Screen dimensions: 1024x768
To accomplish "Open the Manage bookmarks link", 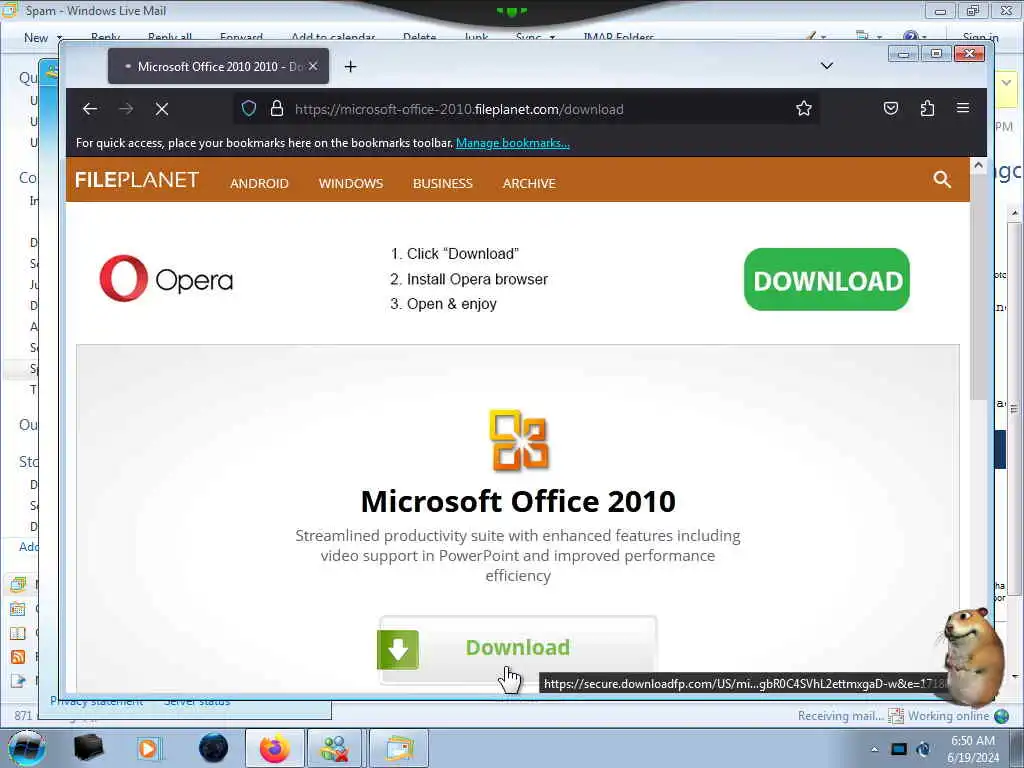I will pos(513,143).
